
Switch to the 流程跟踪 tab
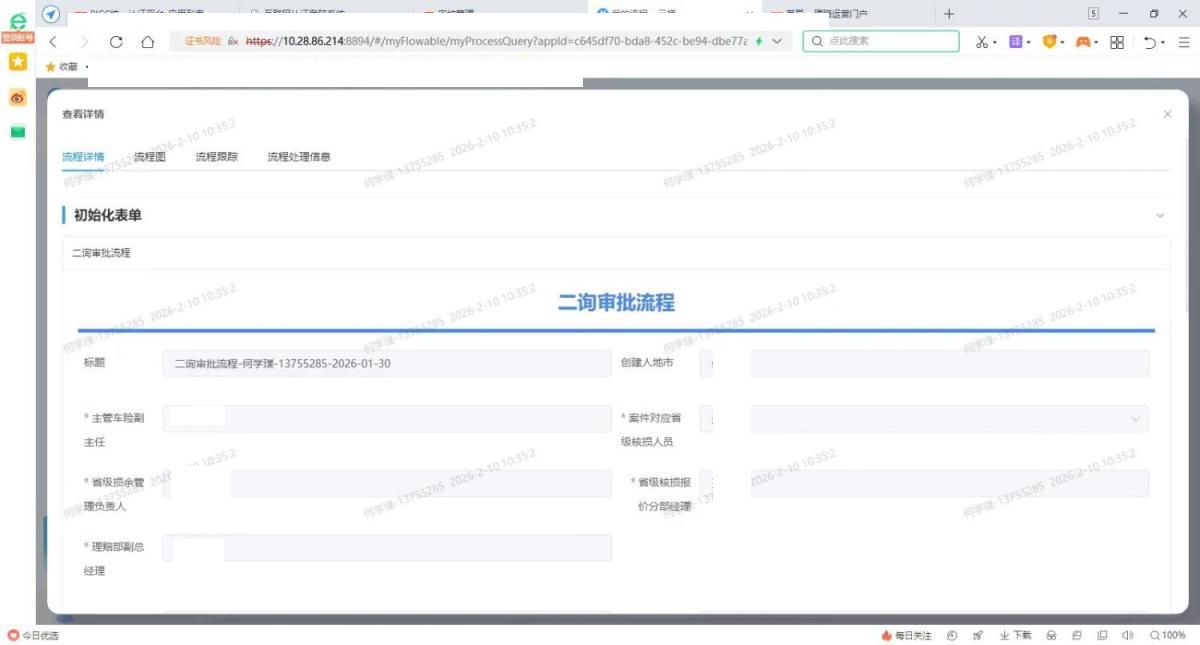216,157
